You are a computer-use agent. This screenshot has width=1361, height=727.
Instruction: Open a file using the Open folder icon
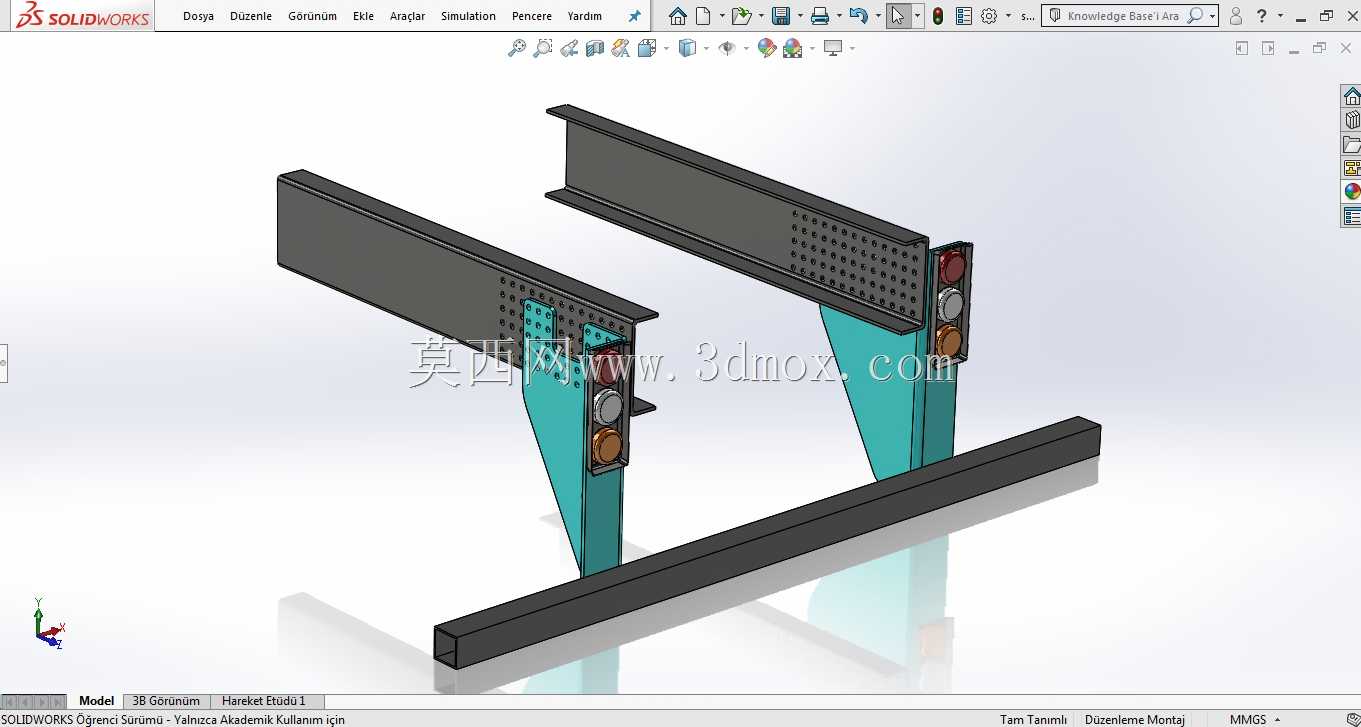[740, 16]
